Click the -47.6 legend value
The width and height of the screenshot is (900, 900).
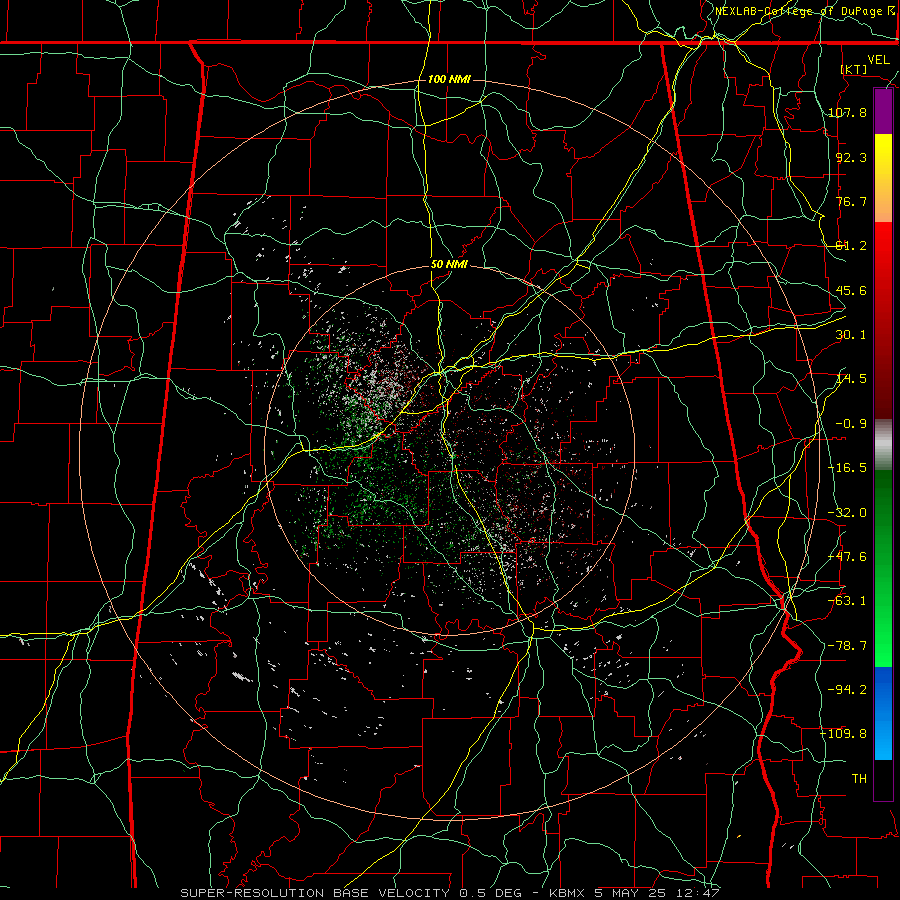(847, 557)
